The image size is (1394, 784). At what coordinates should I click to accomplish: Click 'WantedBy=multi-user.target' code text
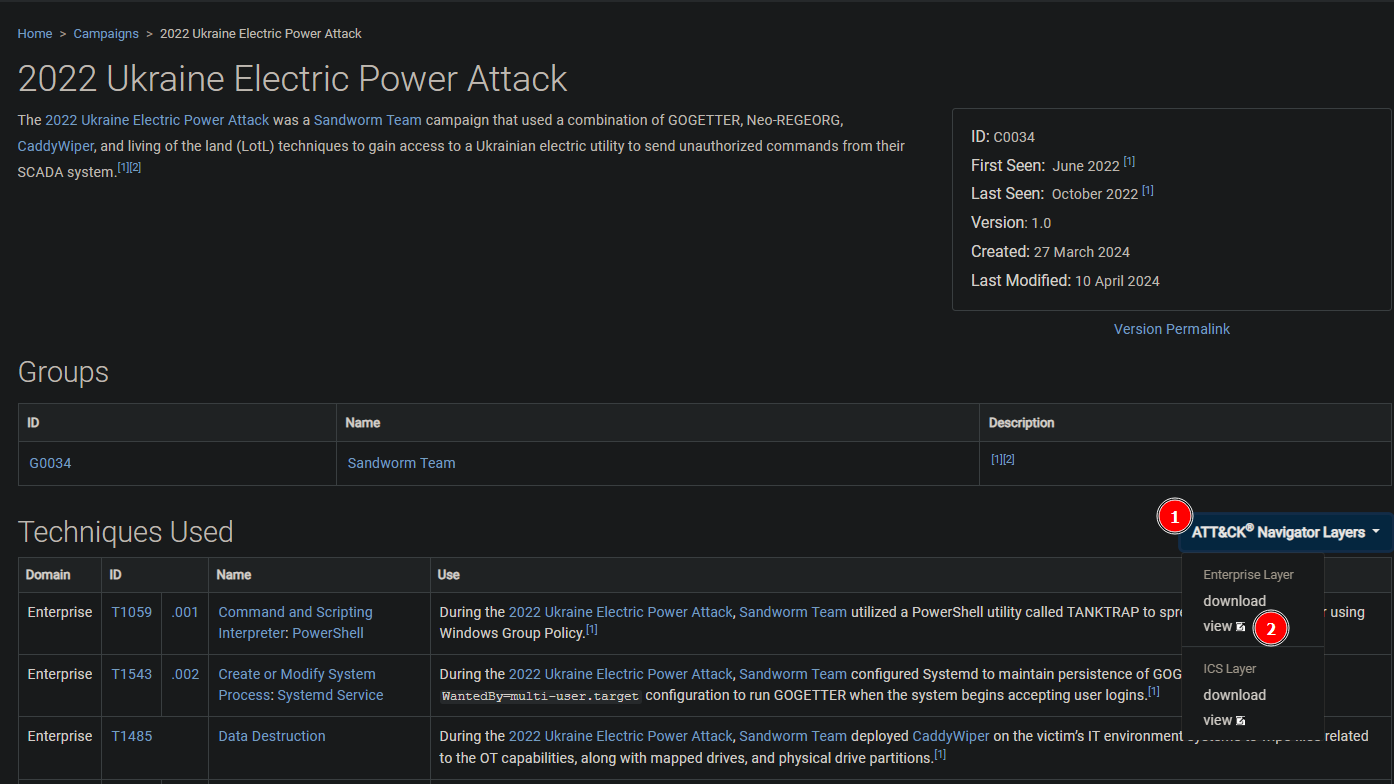(542, 695)
